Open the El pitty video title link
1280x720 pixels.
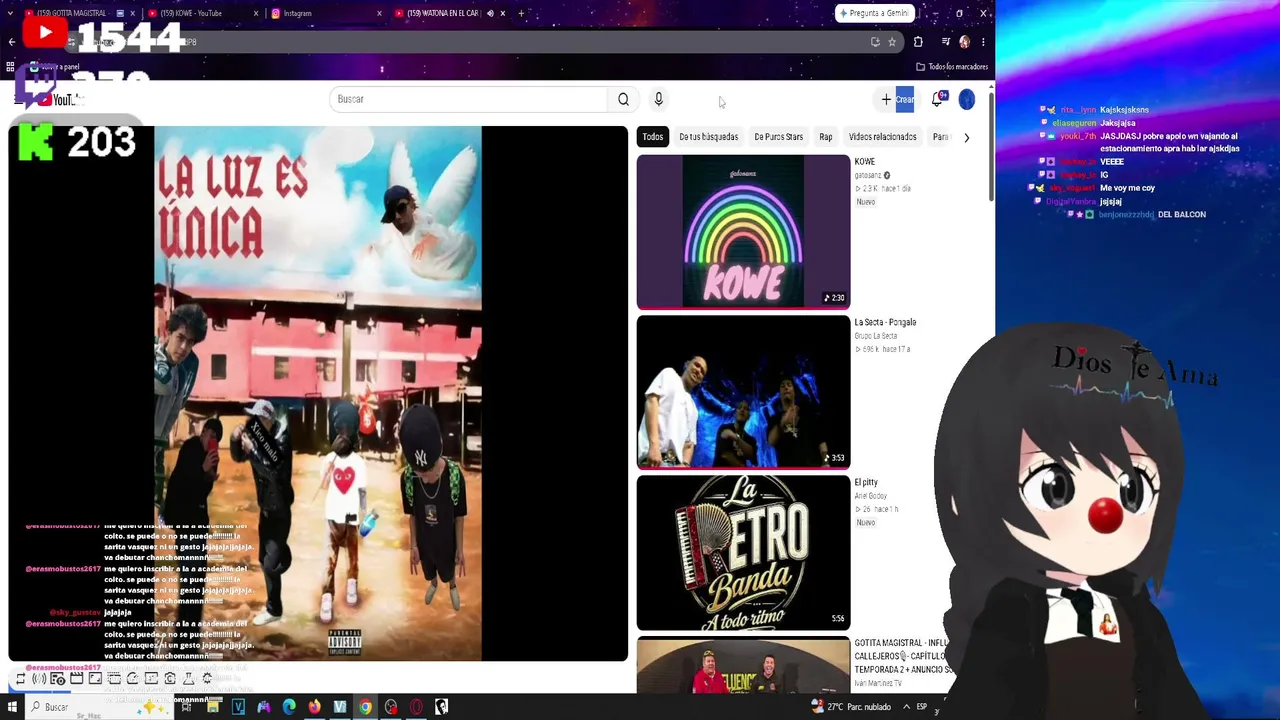[x=866, y=482]
